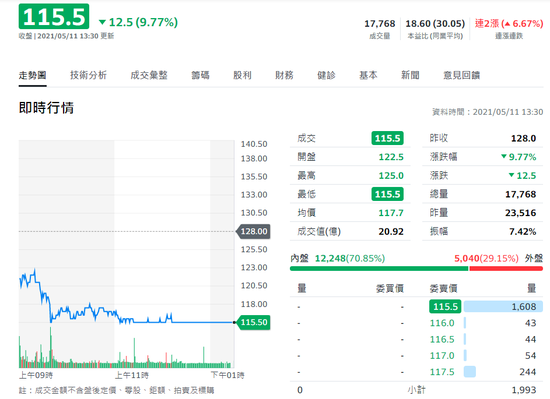Click the 內盤 12,248(70.85%) text
The image size is (550, 399).
pos(337,258)
